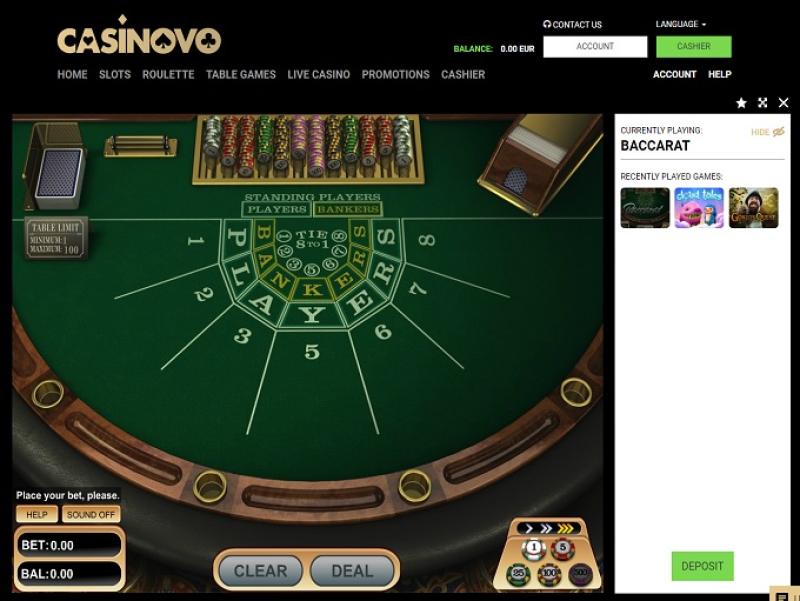
Task: Click the DEAL button
Action: point(352,570)
